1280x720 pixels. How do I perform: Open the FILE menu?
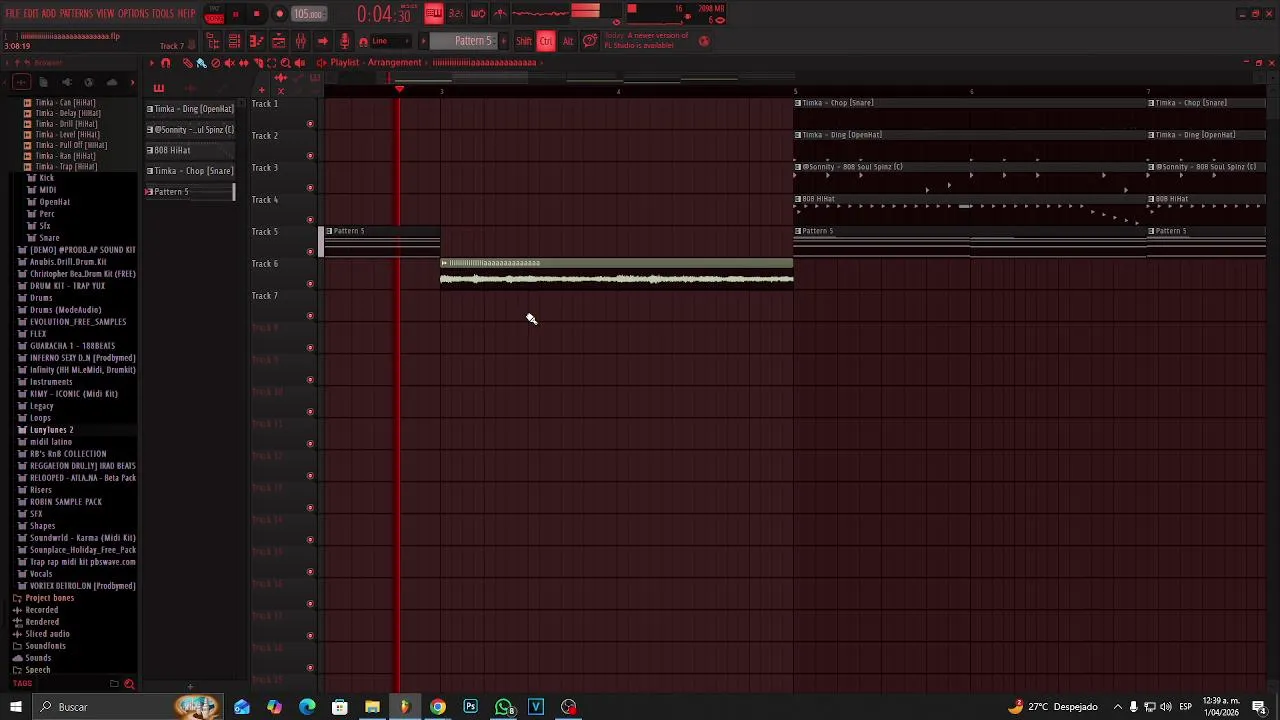12,14
